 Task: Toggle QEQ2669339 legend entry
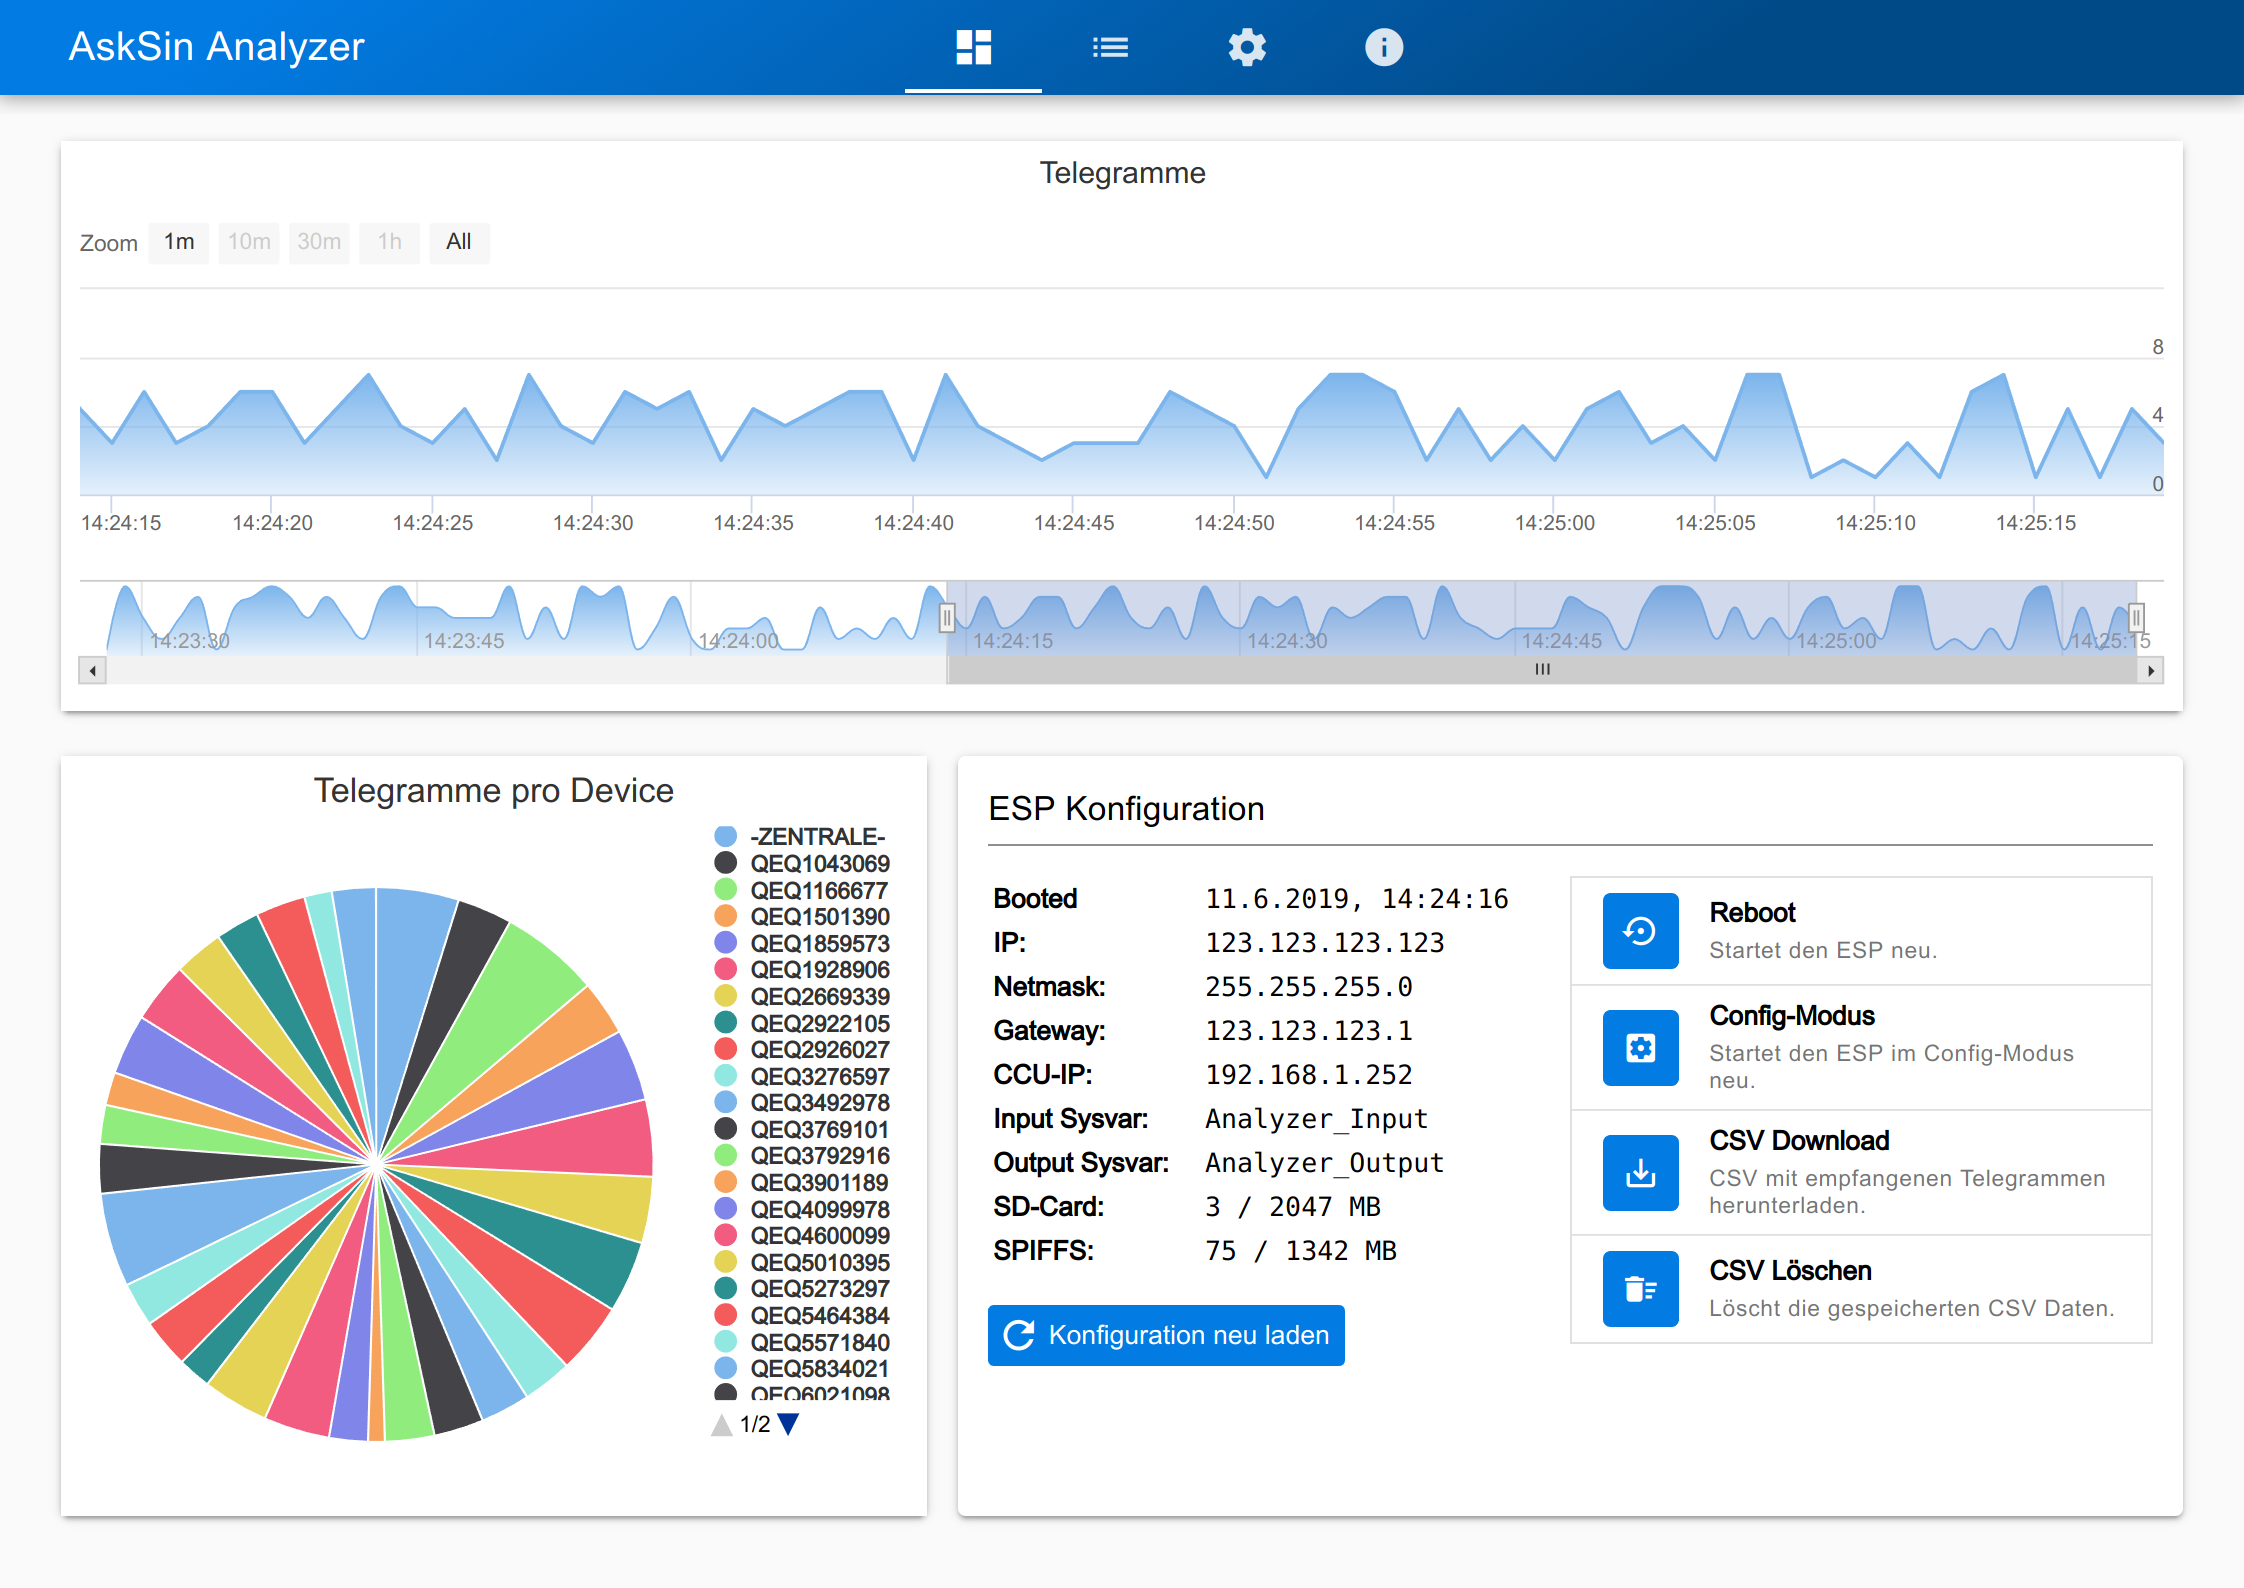point(802,996)
